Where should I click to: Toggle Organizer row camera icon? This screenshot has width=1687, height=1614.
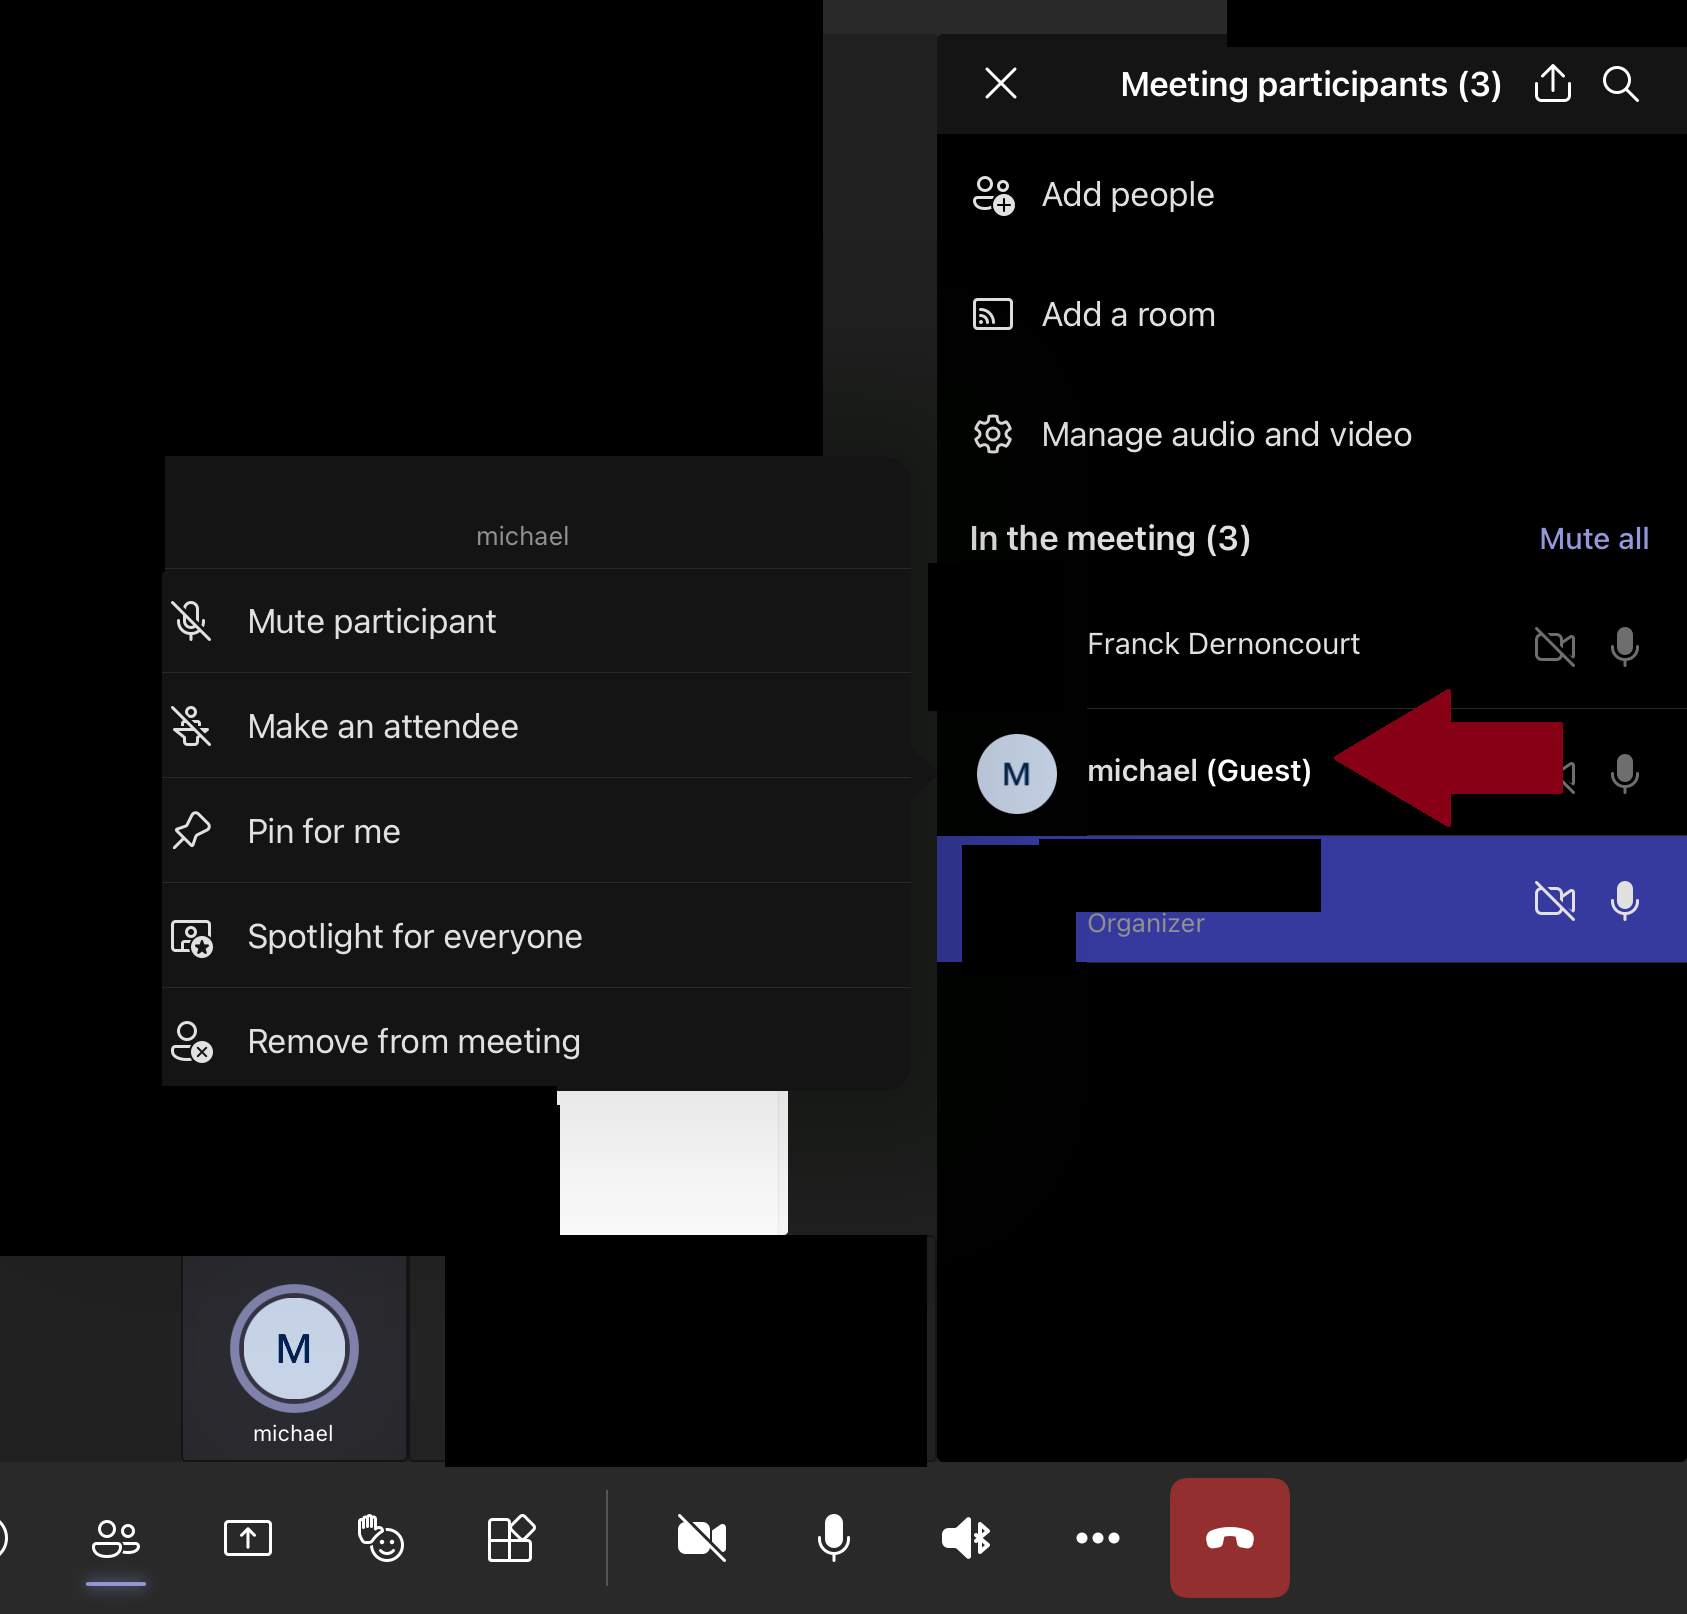(x=1555, y=900)
